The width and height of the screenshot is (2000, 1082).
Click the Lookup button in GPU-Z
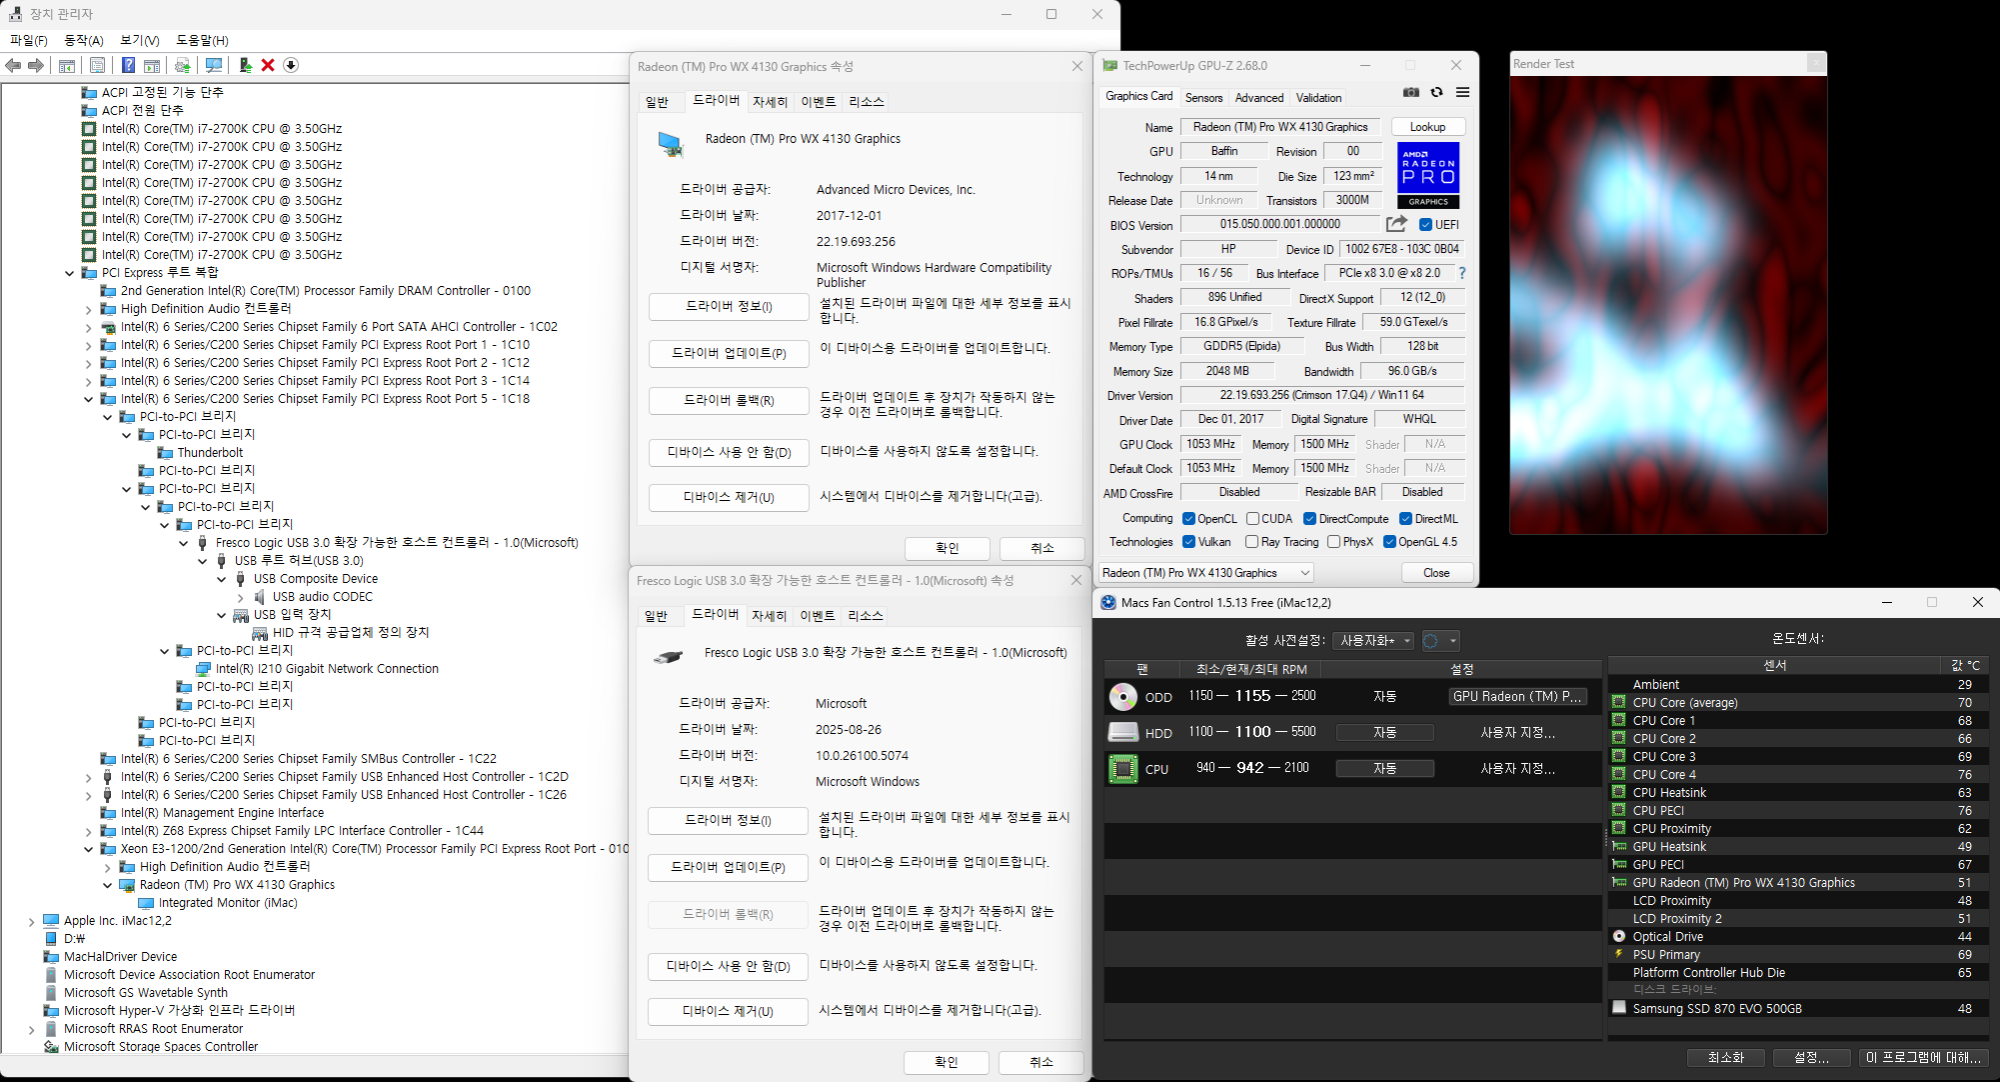click(1427, 127)
